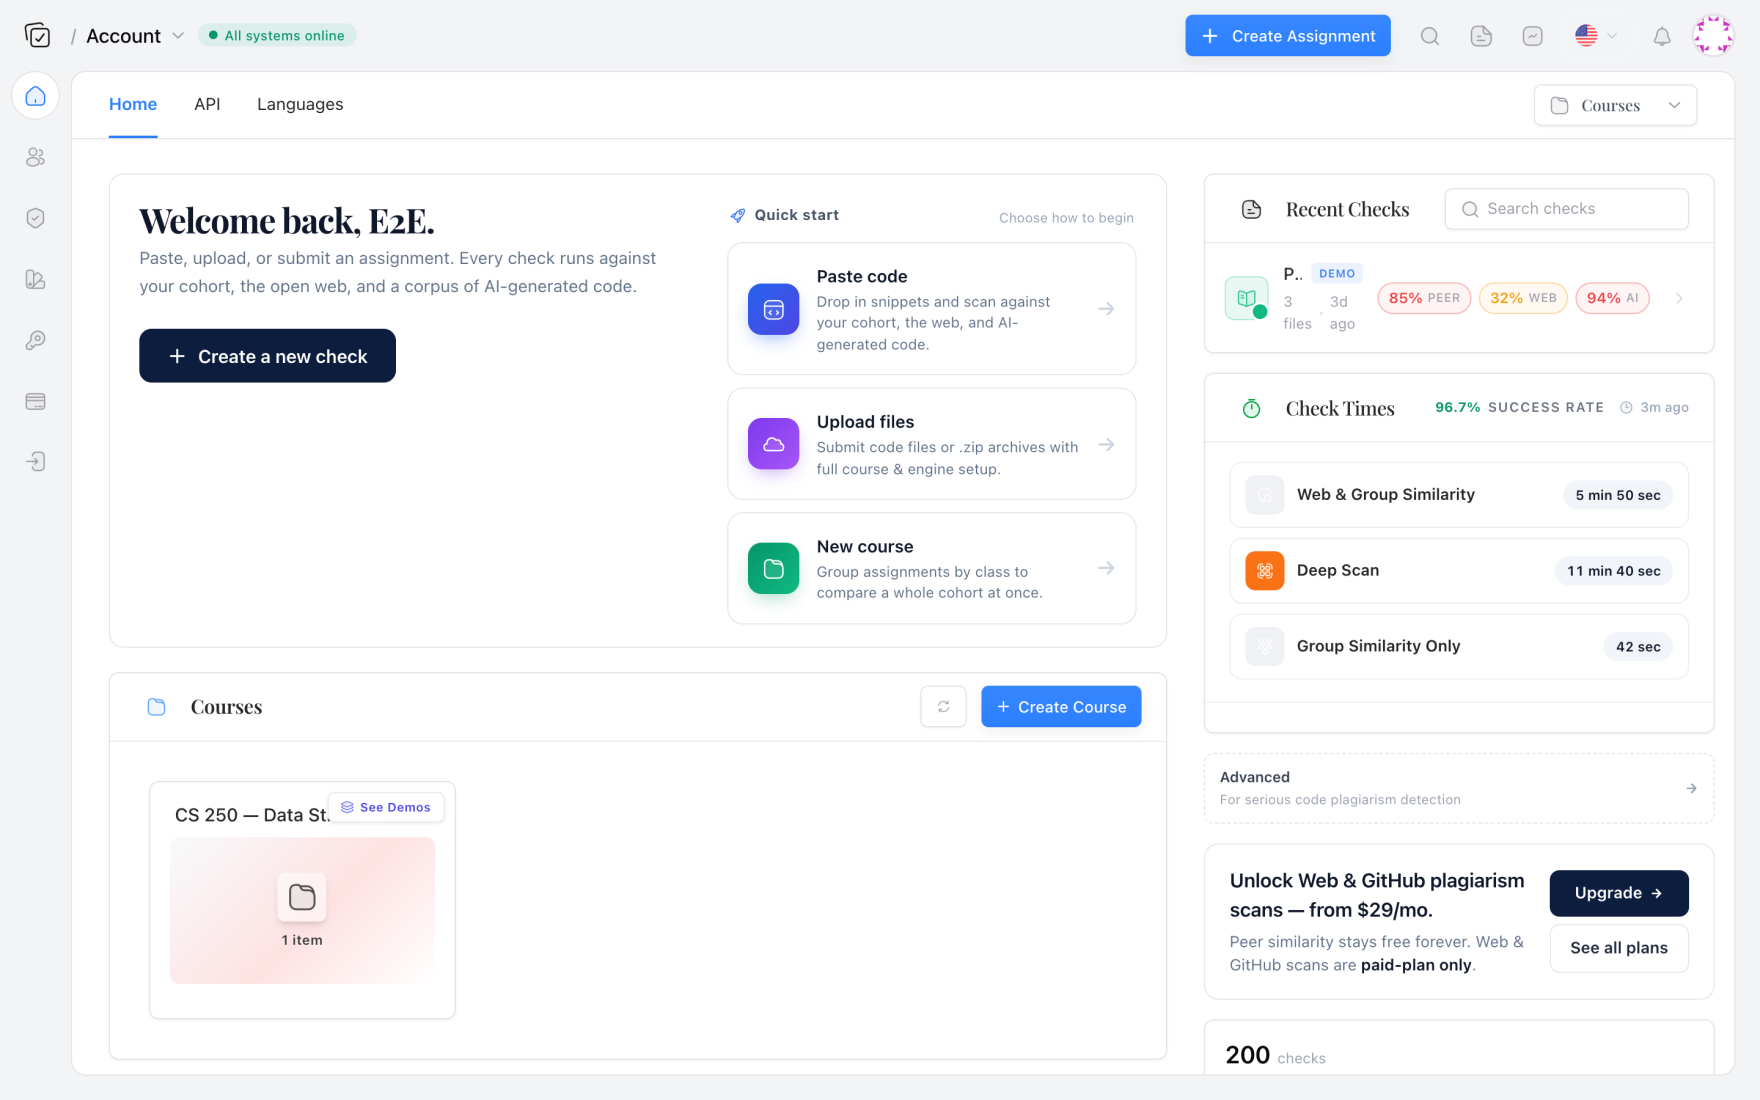Open the user avatar menu
The height and width of the screenshot is (1100, 1760).
click(x=1713, y=35)
